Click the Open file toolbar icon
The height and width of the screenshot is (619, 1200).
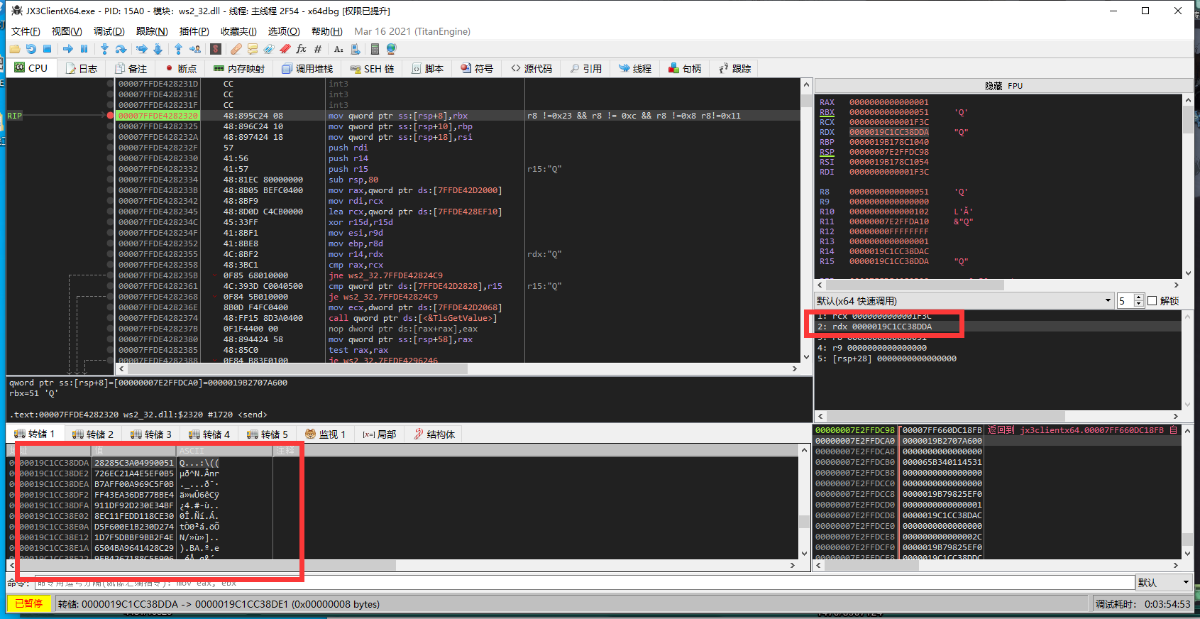point(15,48)
